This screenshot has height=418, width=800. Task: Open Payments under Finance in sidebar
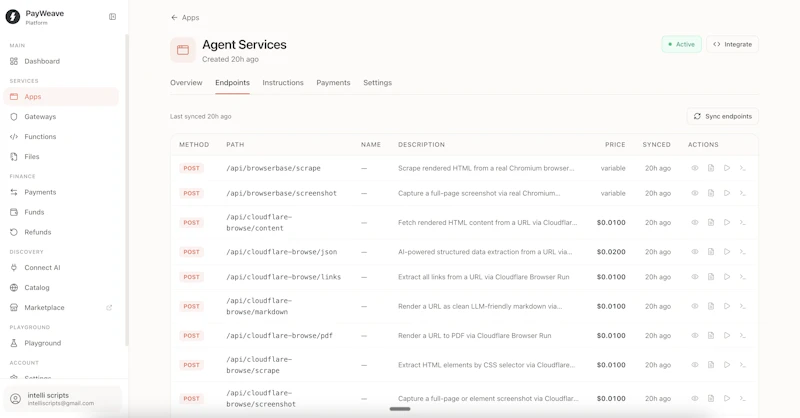tap(61, 192)
